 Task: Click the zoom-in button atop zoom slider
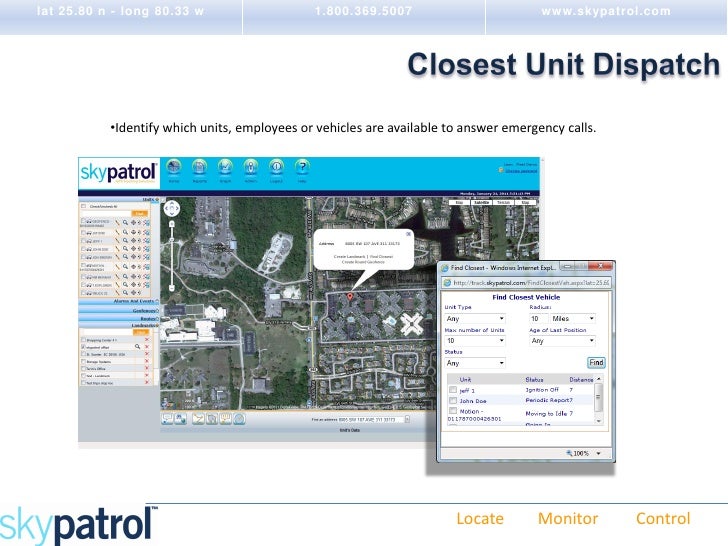[x=171, y=224]
